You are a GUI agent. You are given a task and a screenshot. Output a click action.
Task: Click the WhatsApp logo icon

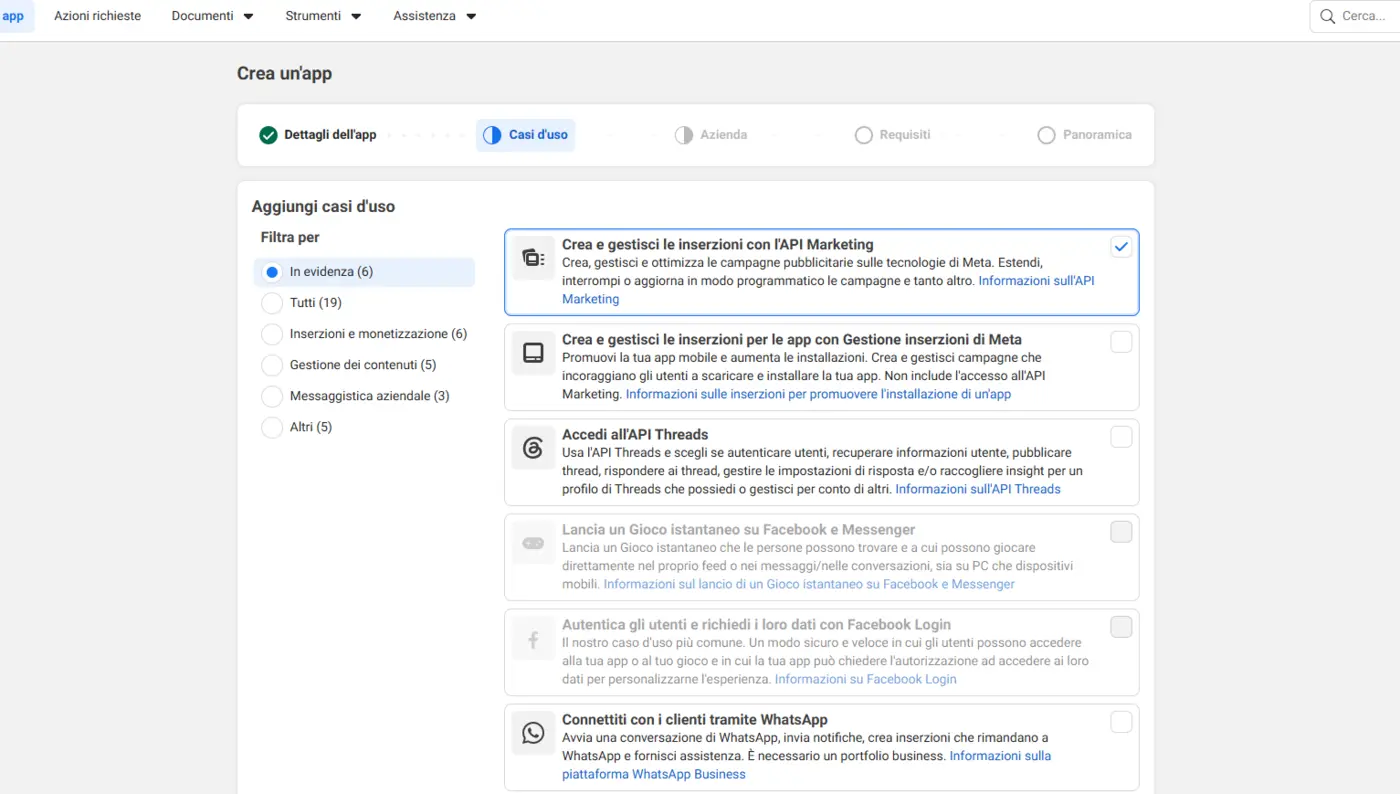(x=533, y=733)
